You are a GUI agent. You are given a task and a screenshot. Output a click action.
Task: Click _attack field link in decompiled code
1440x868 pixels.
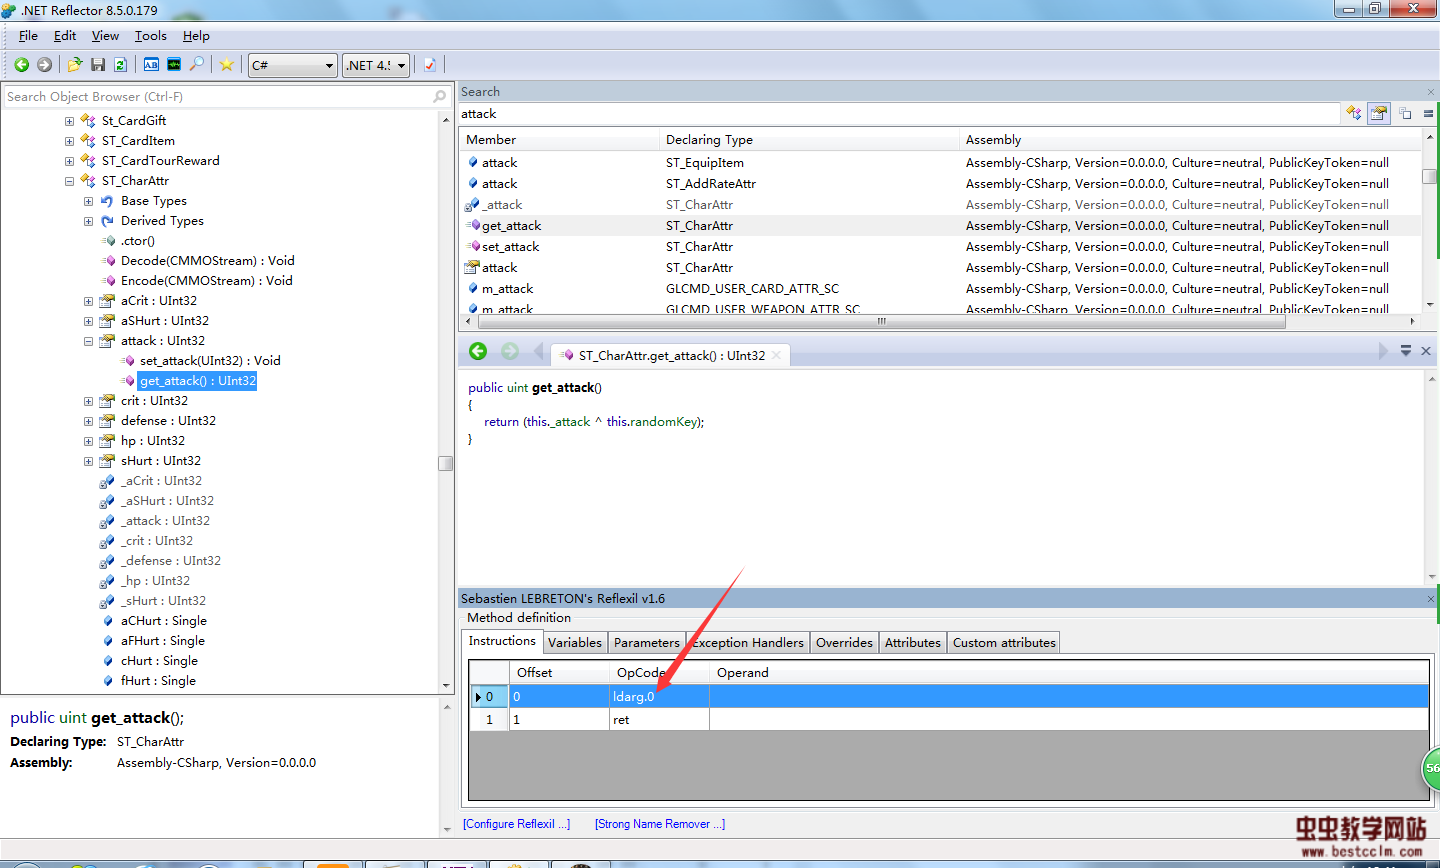(572, 422)
